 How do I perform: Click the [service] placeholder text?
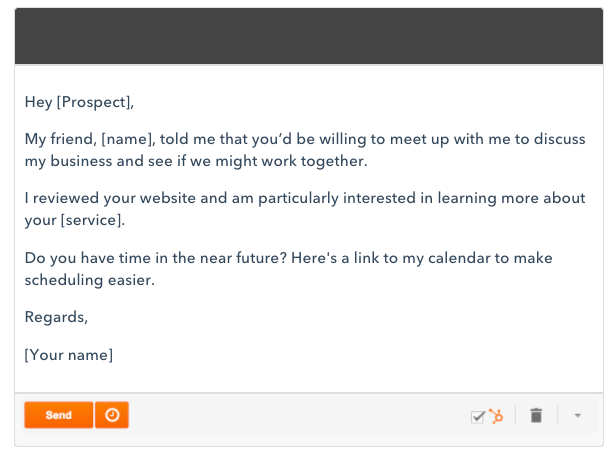(x=91, y=220)
